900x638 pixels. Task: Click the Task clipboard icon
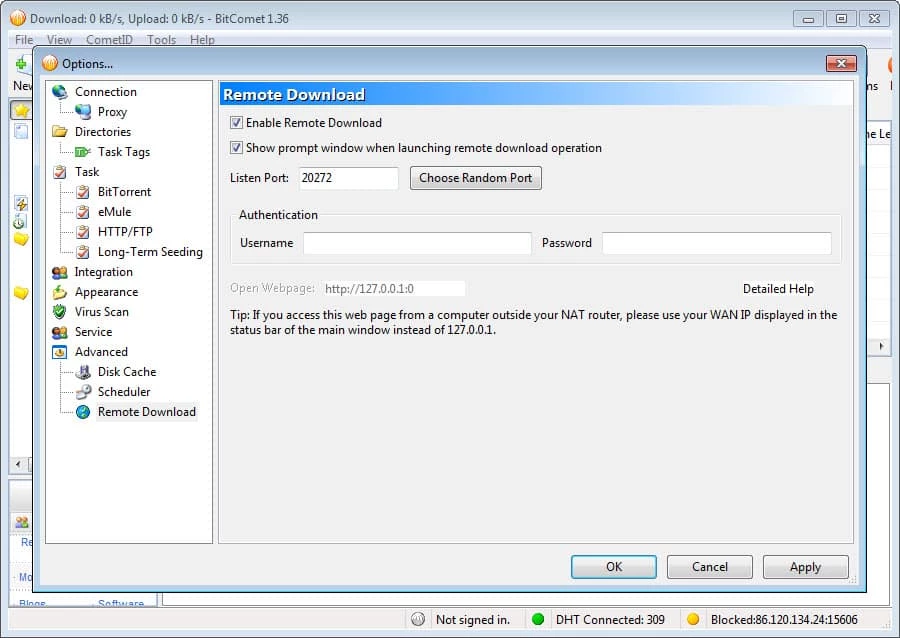coord(60,172)
